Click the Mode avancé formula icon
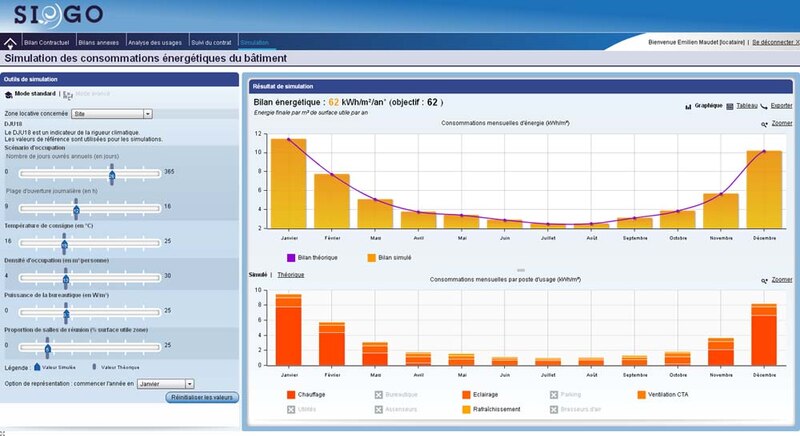Viewport: 800px width, 436px height. coord(68,95)
